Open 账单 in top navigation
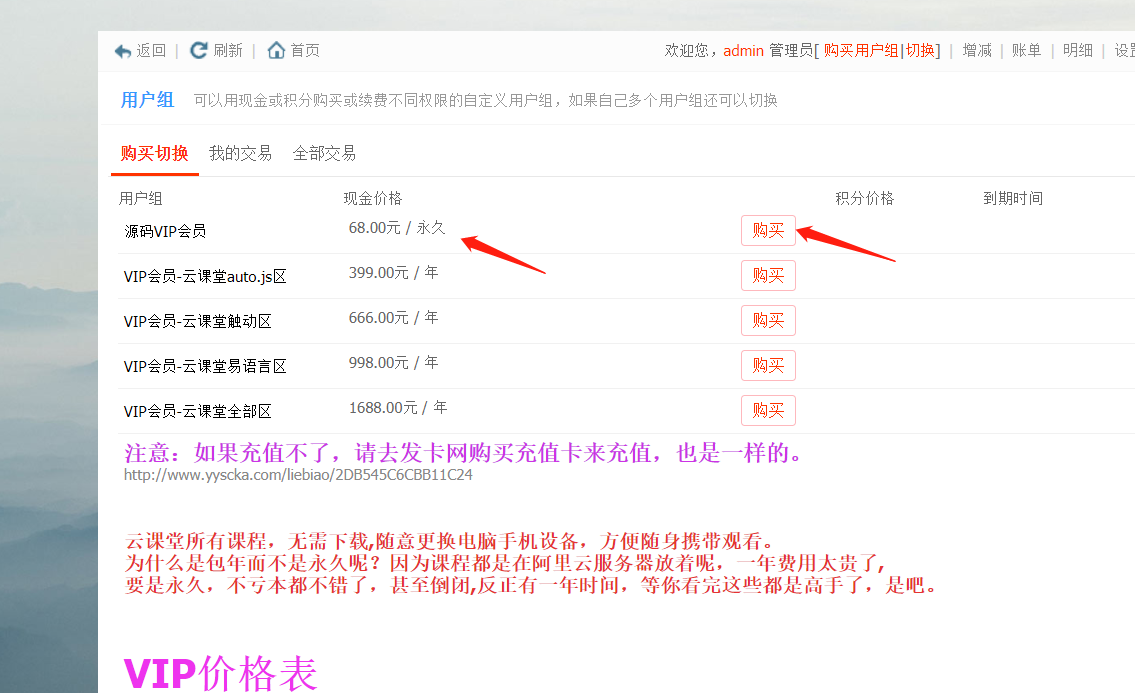The height and width of the screenshot is (693, 1135). 1026,51
